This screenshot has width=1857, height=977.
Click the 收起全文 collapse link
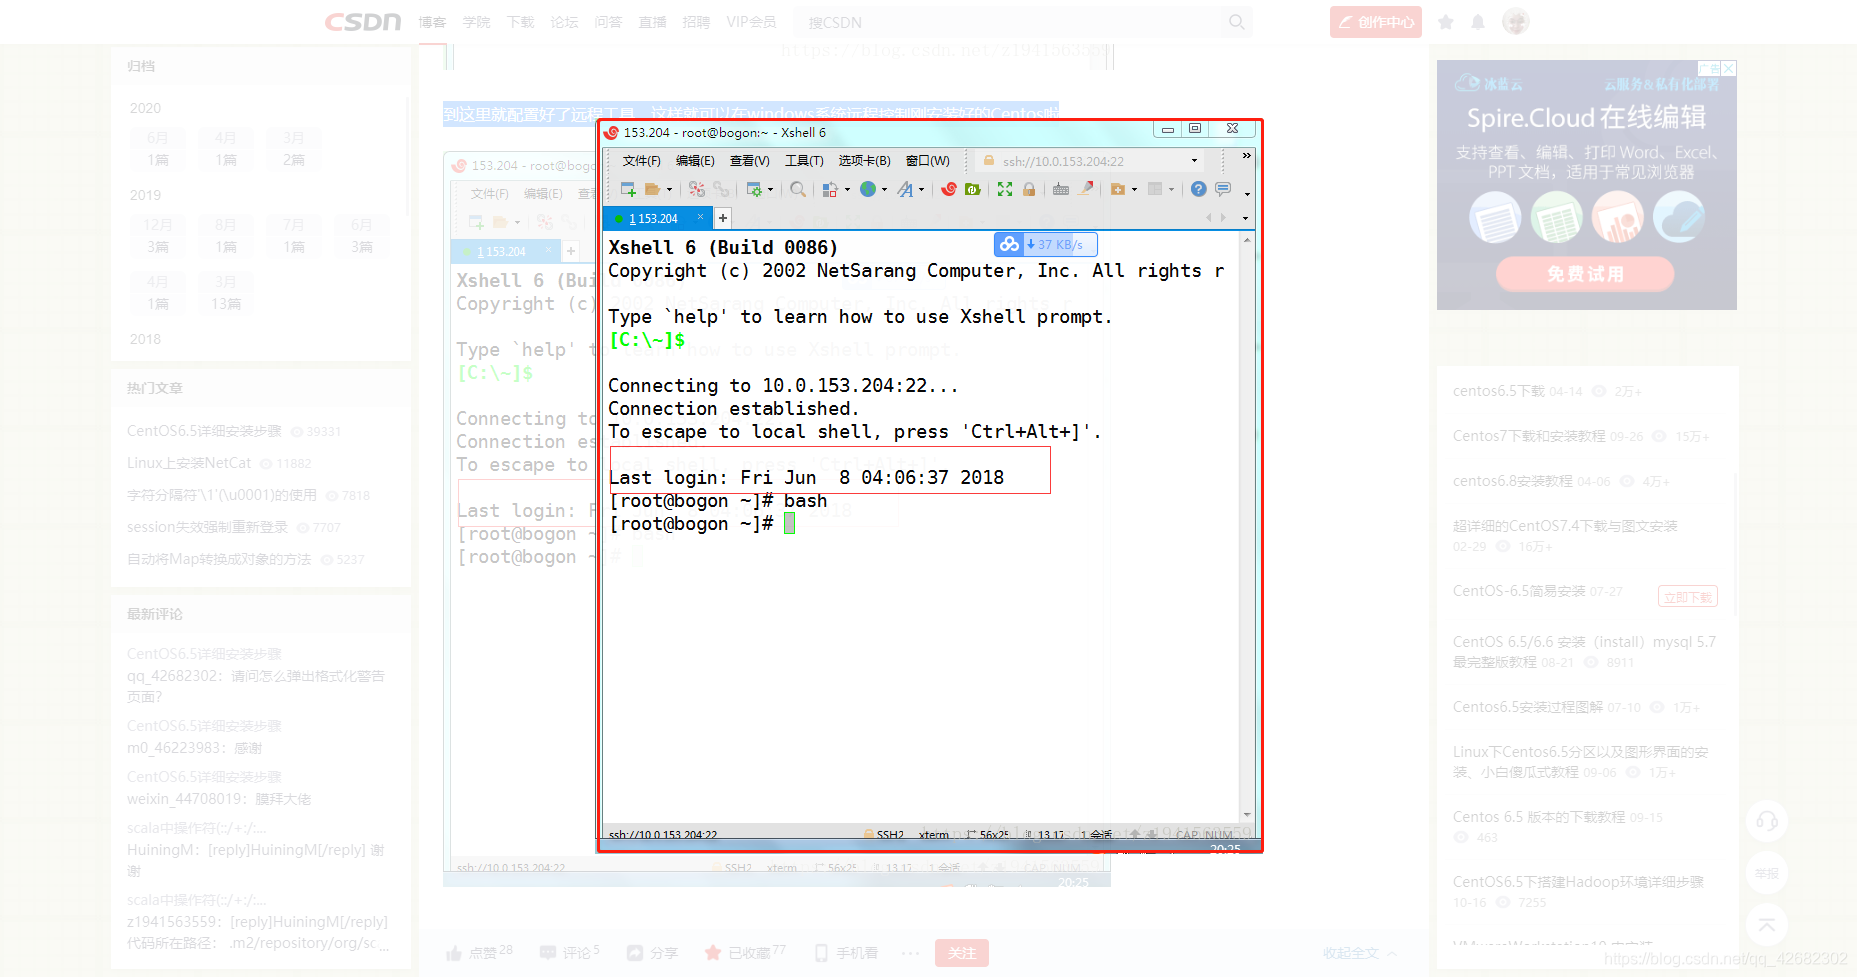pos(1359,953)
